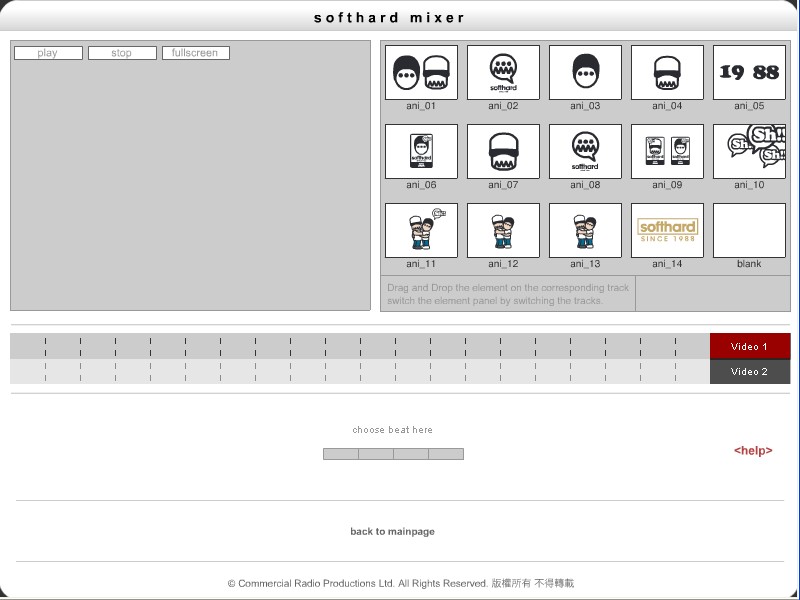This screenshot has width=800, height=600.
Task: Switch to the Video 2 track
Action: click(750, 371)
